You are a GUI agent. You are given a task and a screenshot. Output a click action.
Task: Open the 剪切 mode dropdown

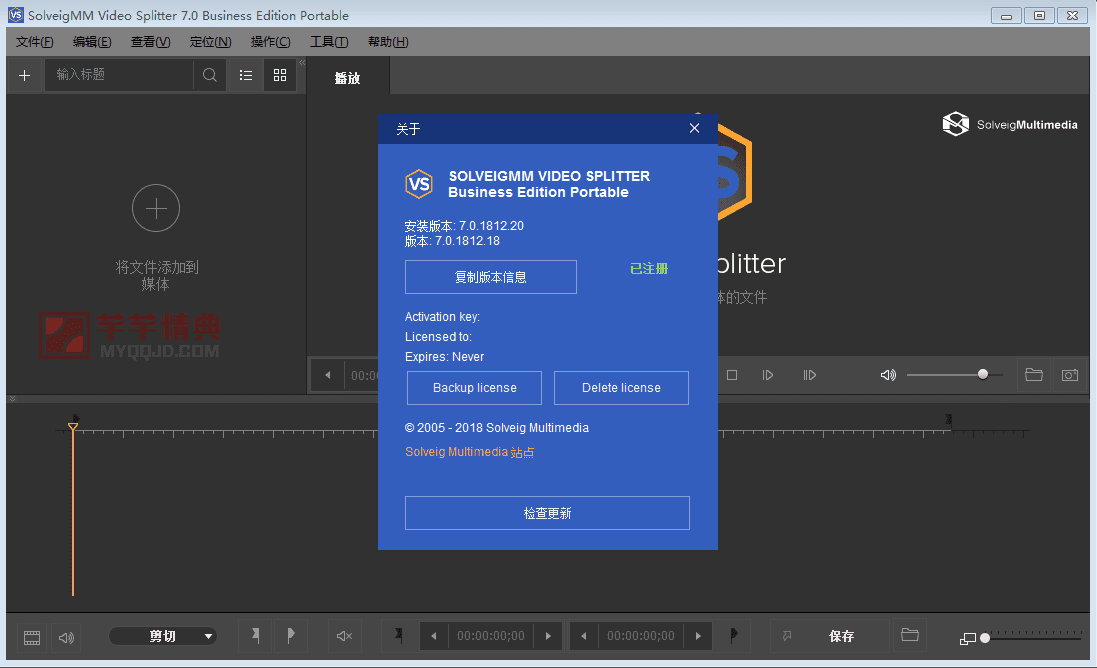(x=163, y=636)
